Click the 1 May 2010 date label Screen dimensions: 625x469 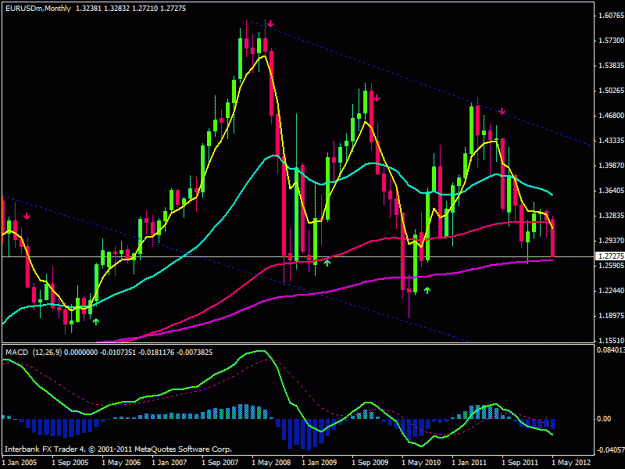421,463
